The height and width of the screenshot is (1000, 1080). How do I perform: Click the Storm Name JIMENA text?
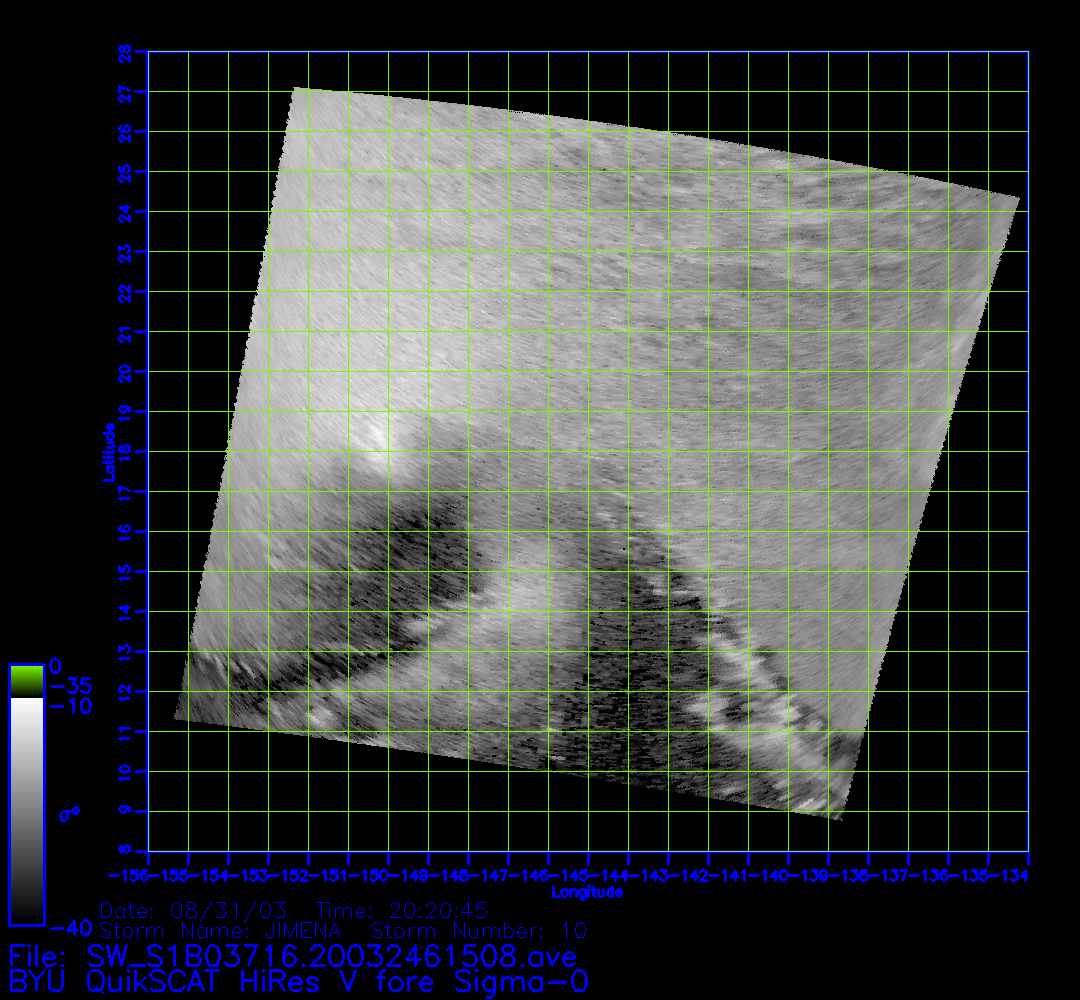[220, 931]
